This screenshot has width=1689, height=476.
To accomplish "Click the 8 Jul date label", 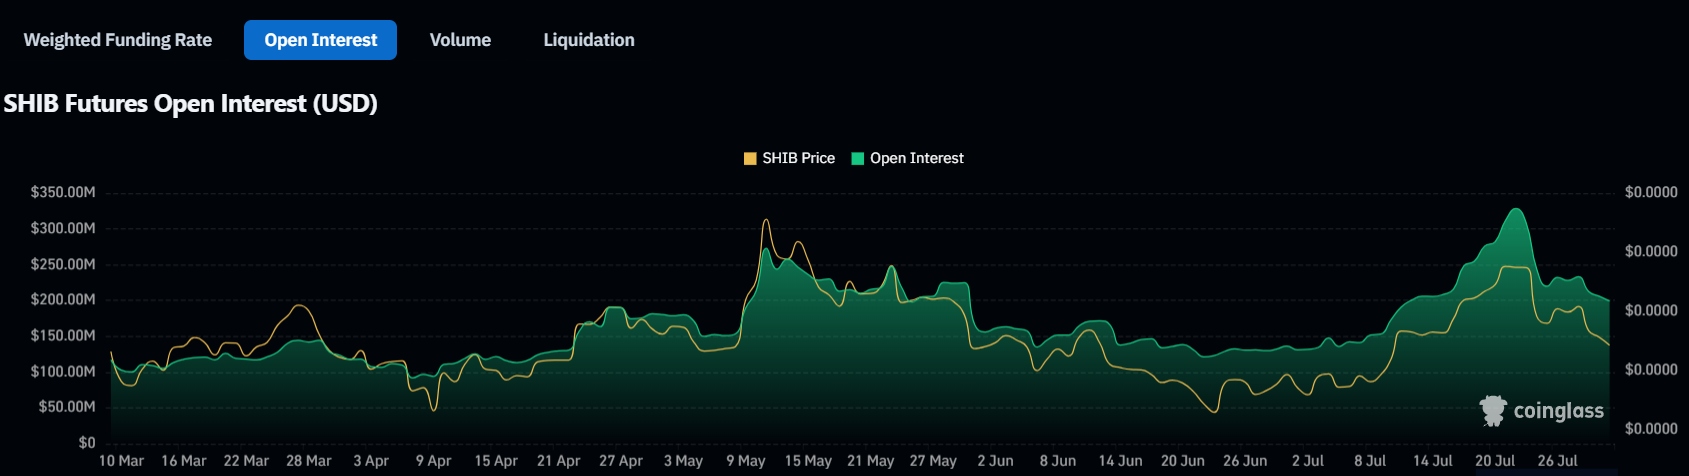I will (x=1370, y=461).
